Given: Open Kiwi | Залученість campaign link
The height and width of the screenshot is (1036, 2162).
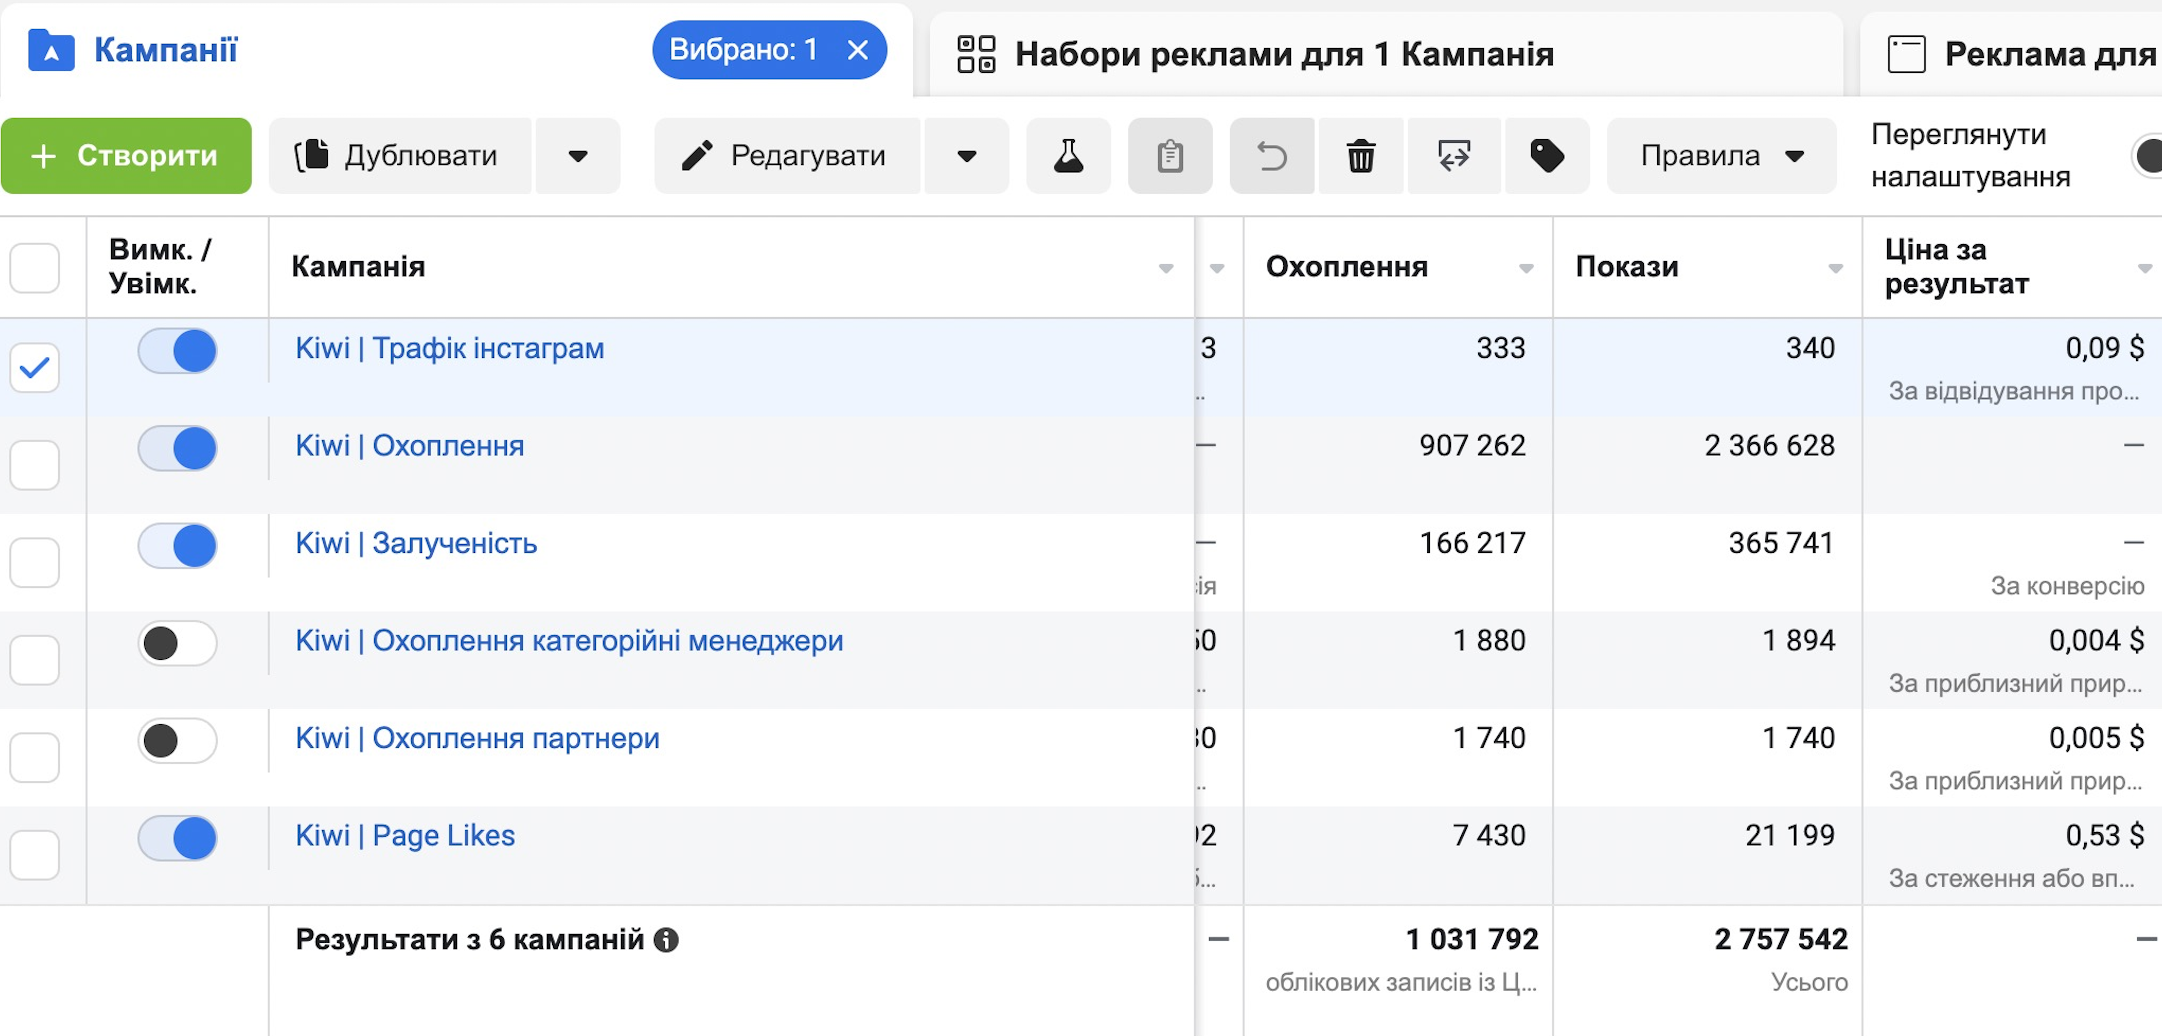Looking at the screenshot, I should coord(416,543).
